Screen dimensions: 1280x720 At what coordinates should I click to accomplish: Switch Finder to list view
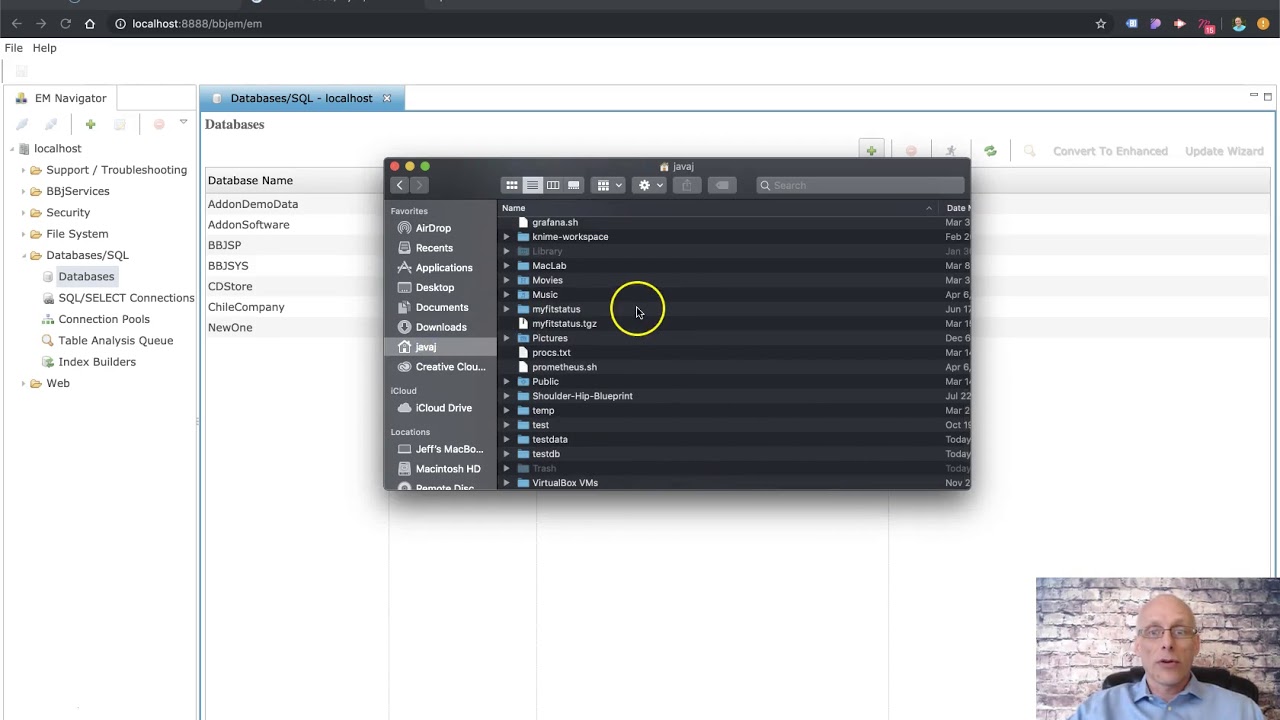[x=532, y=185]
